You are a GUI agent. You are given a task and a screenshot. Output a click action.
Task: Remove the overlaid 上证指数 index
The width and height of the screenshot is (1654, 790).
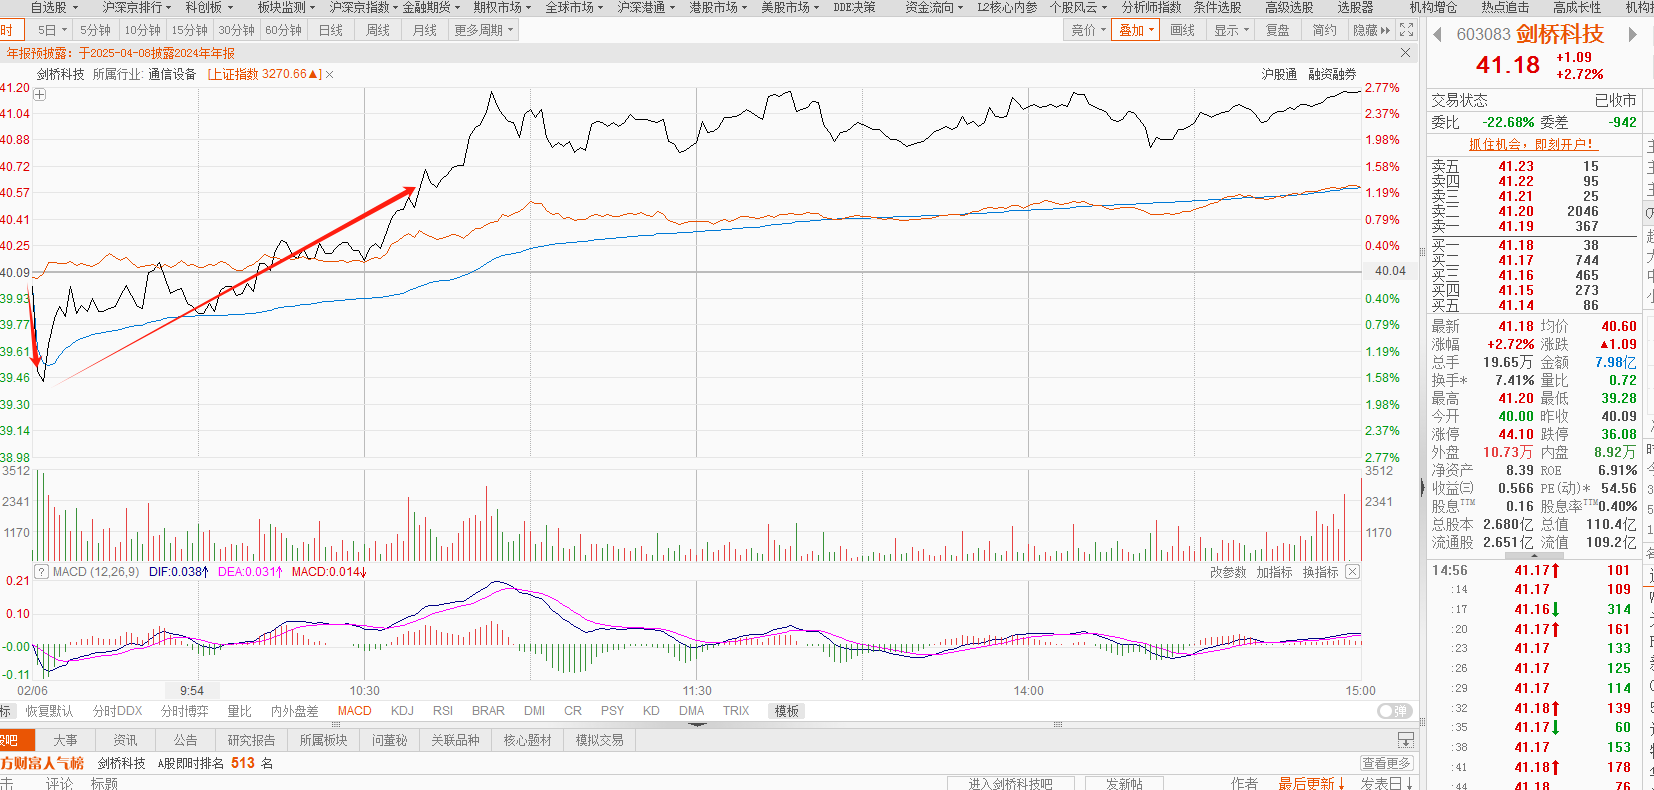[330, 74]
